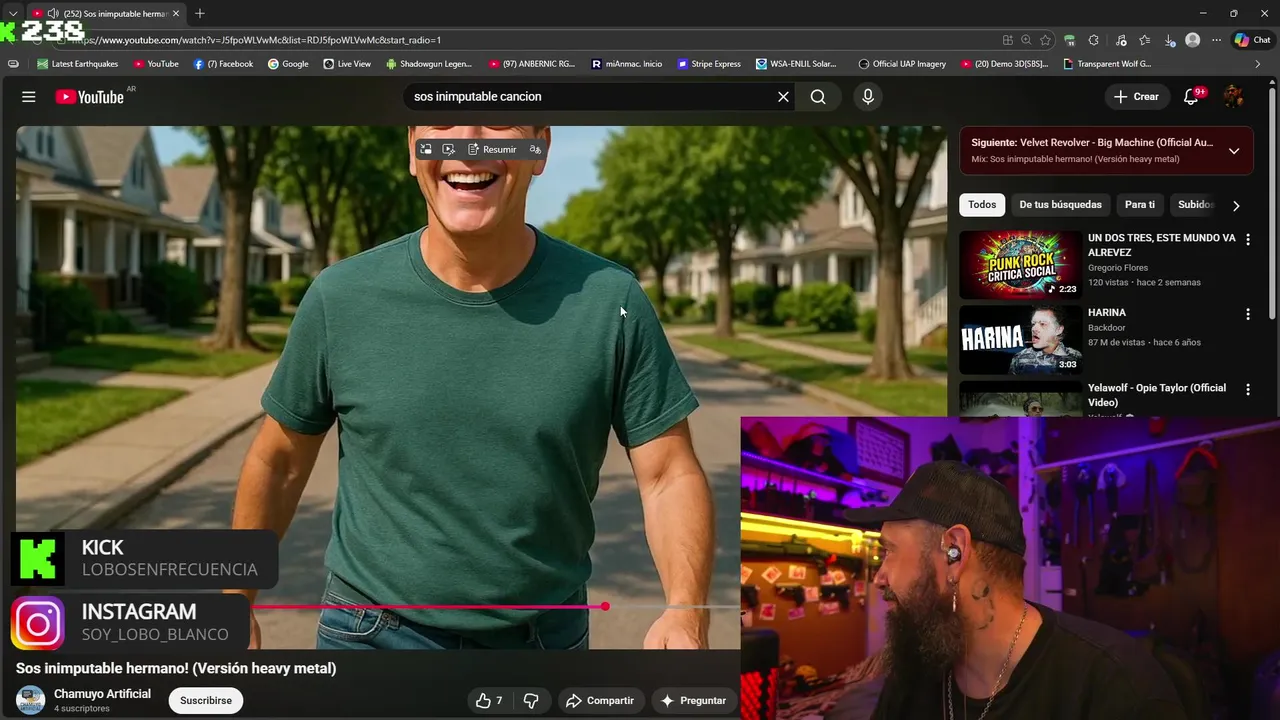Open options menu for Yelawolf video
The height and width of the screenshot is (720, 1280).
pyautogui.click(x=1247, y=390)
